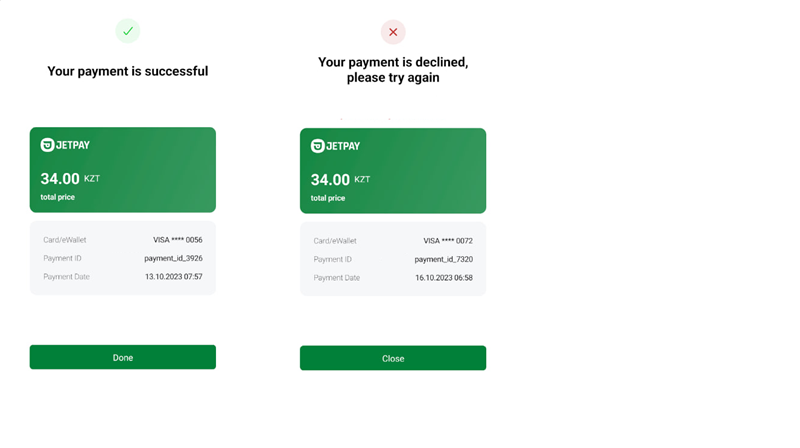The image size is (800, 448).
Task: Click the JetPay logo on declined payment card
Action: click(x=335, y=146)
